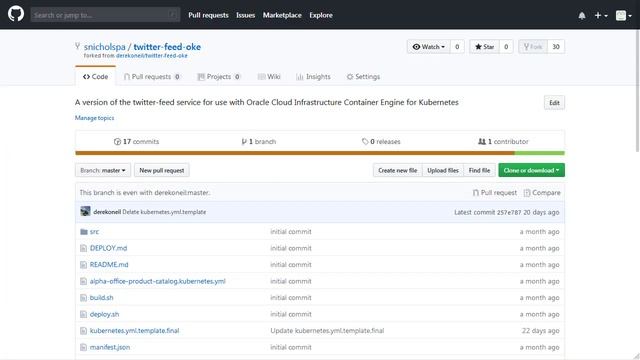Click the Fork button

pos(533,47)
